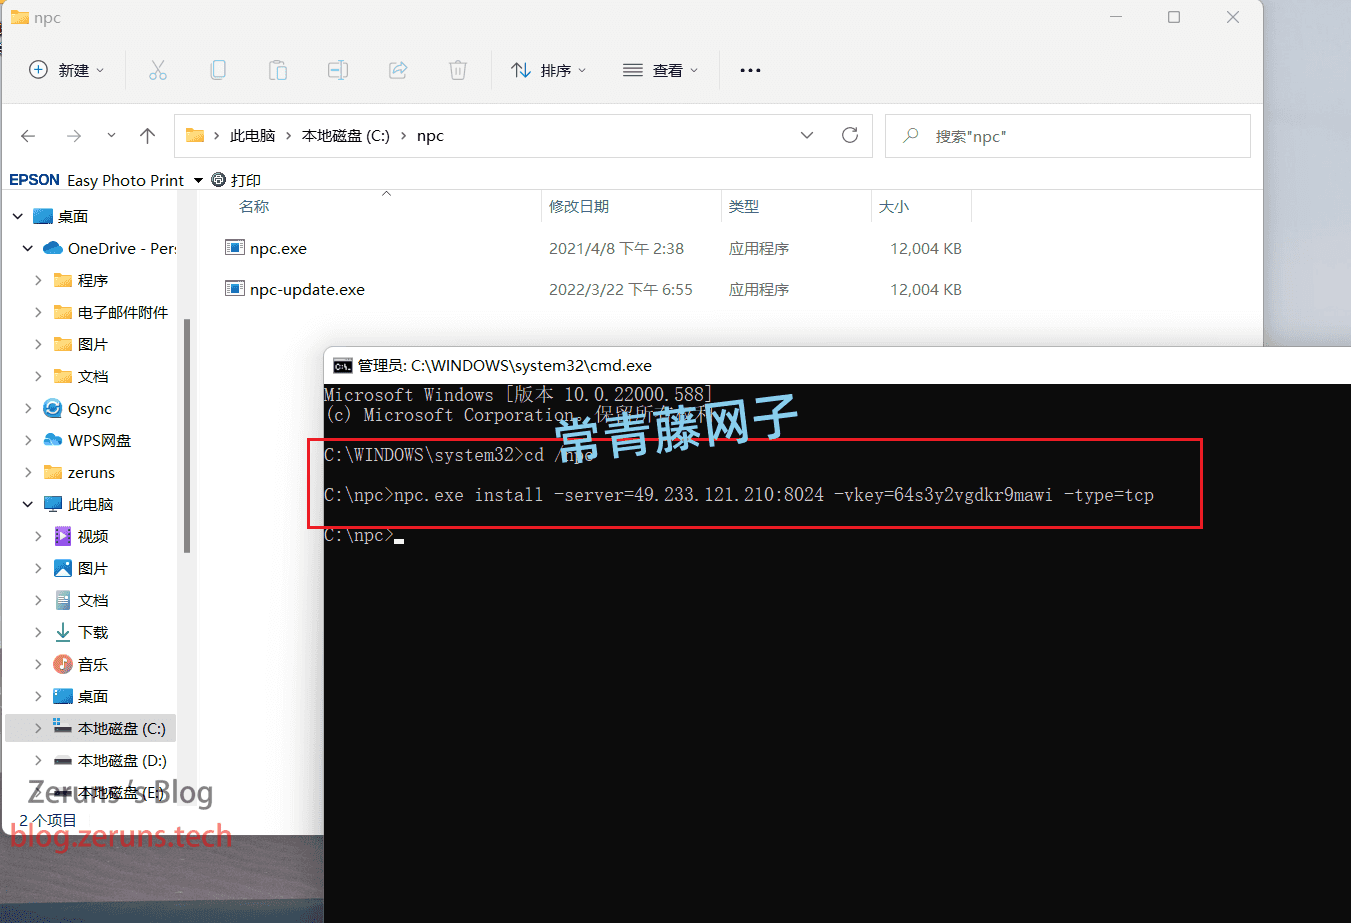This screenshot has height=923, width=1351.
Task: Open the 查看 (View) dropdown
Action: point(660,70)
